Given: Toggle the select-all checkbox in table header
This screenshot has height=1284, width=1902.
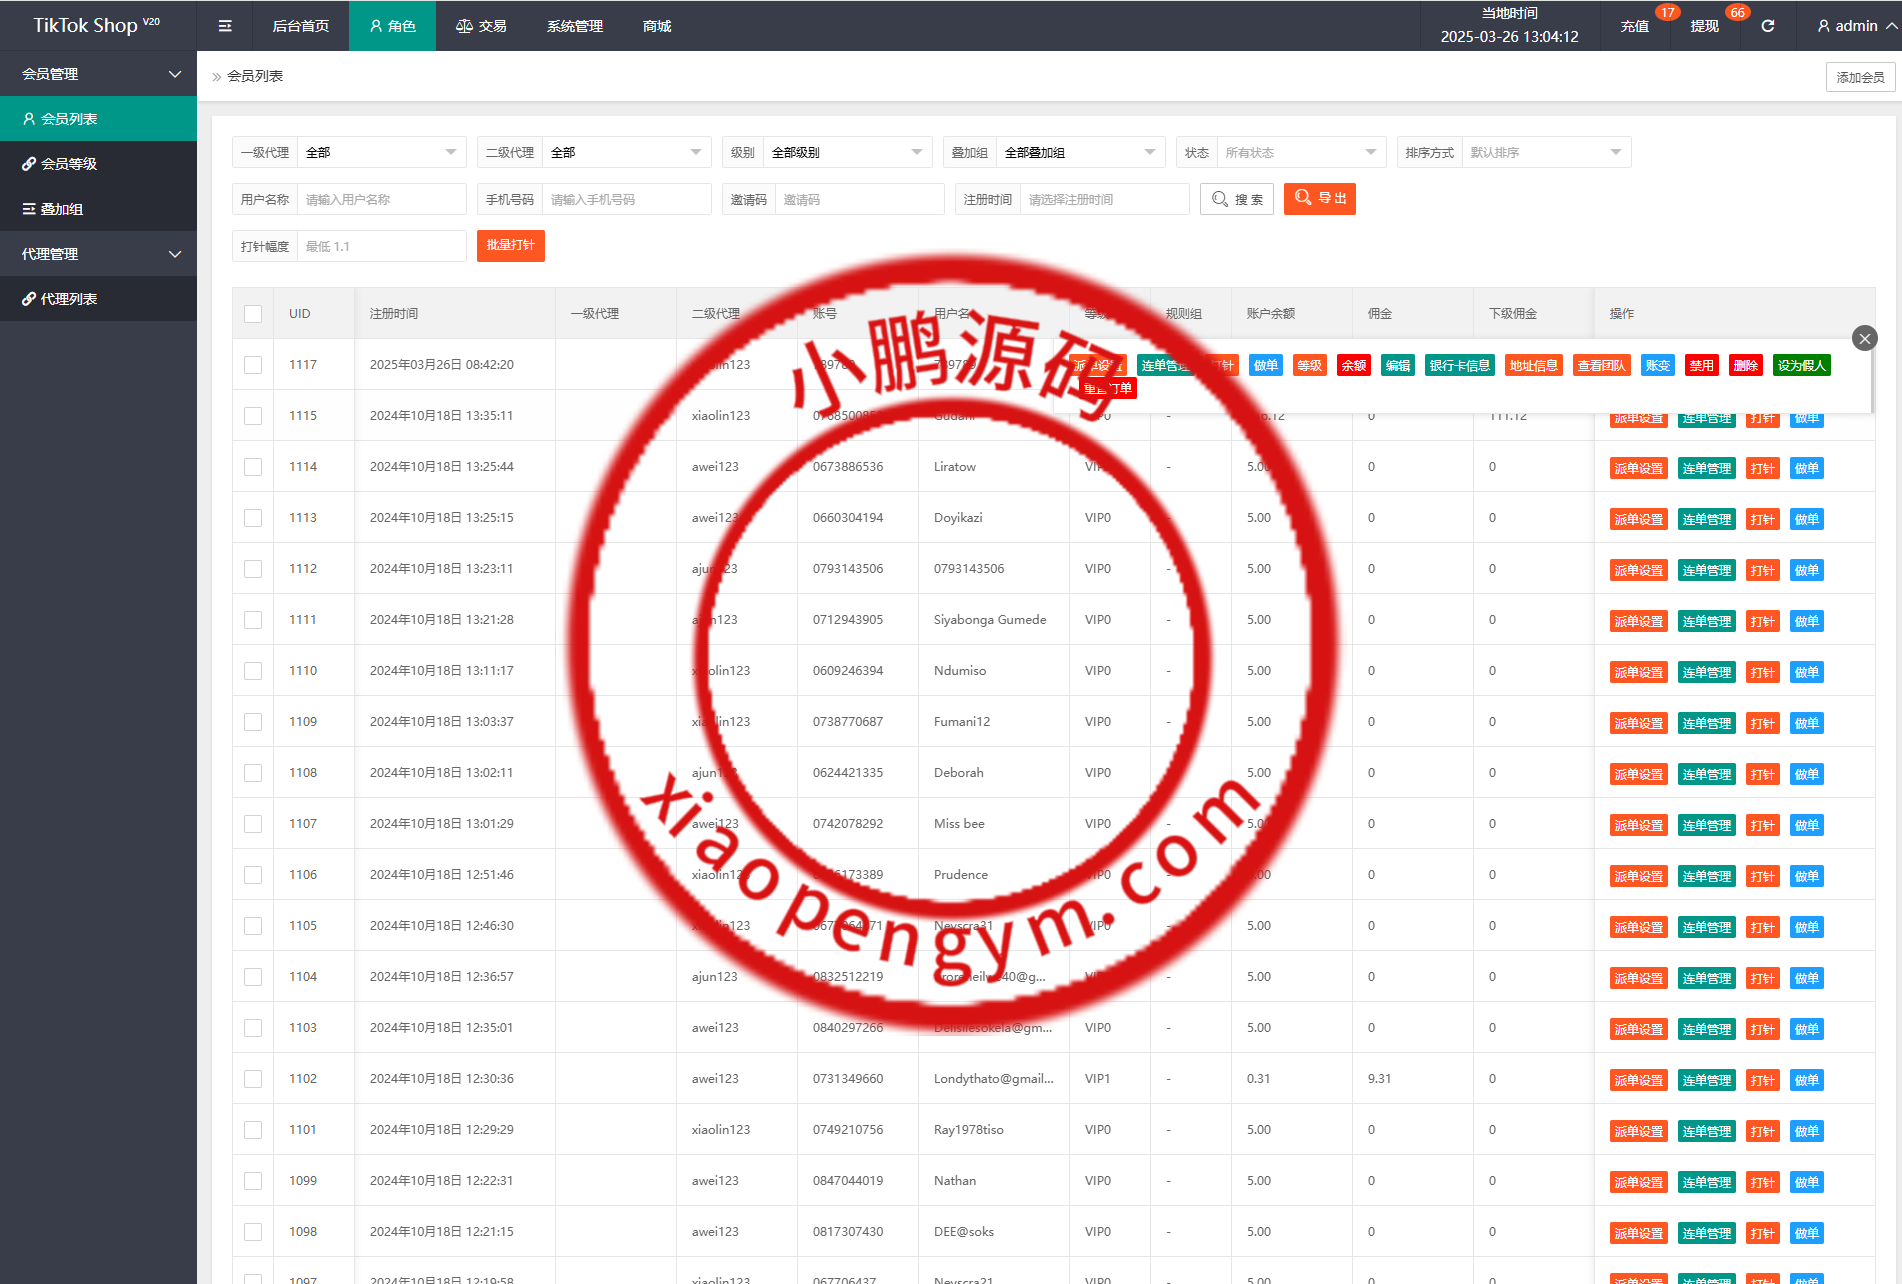Looking at the screenshot, I should tap(253, 314).
